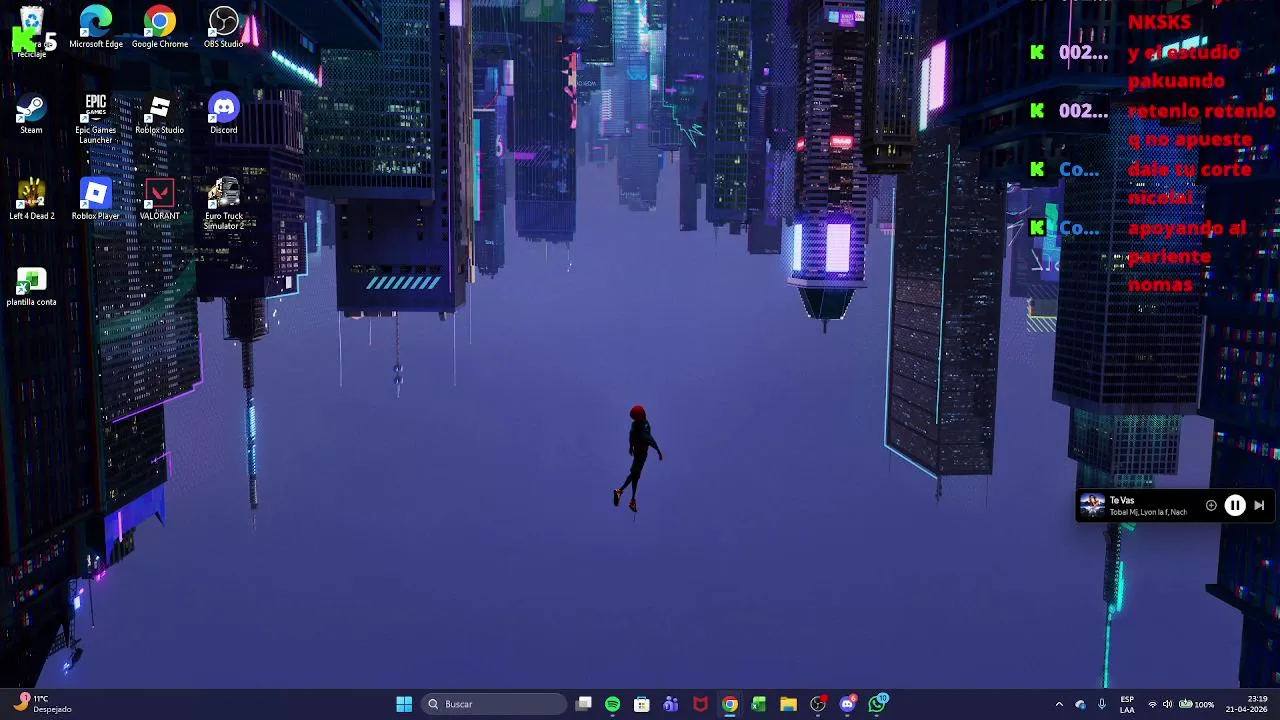Open WhatsApp from the taskbar
This screenshot has width=1280, height=720.
(877, 704)
